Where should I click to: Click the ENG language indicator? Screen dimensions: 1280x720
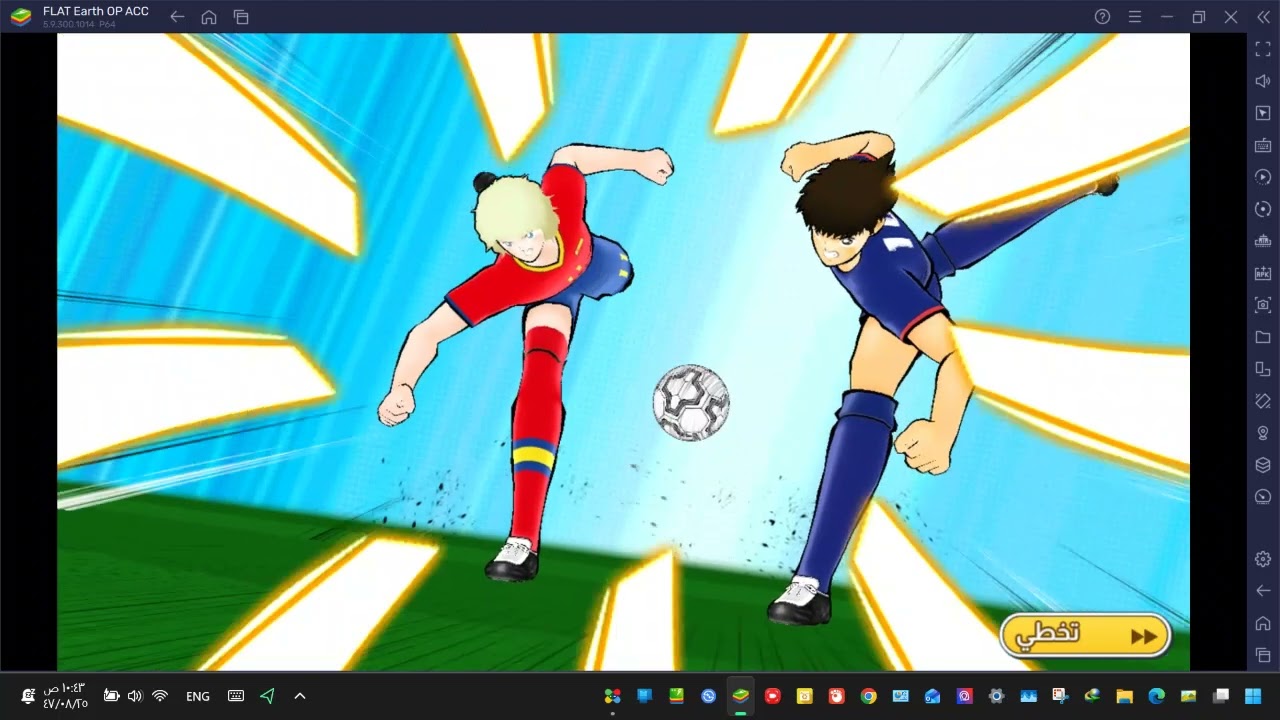198,696
